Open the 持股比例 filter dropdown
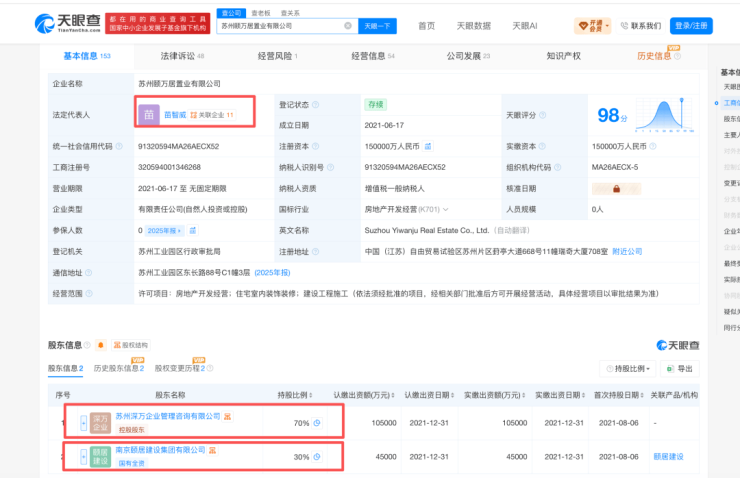The image size is (740, 478). tap(629, 369)
